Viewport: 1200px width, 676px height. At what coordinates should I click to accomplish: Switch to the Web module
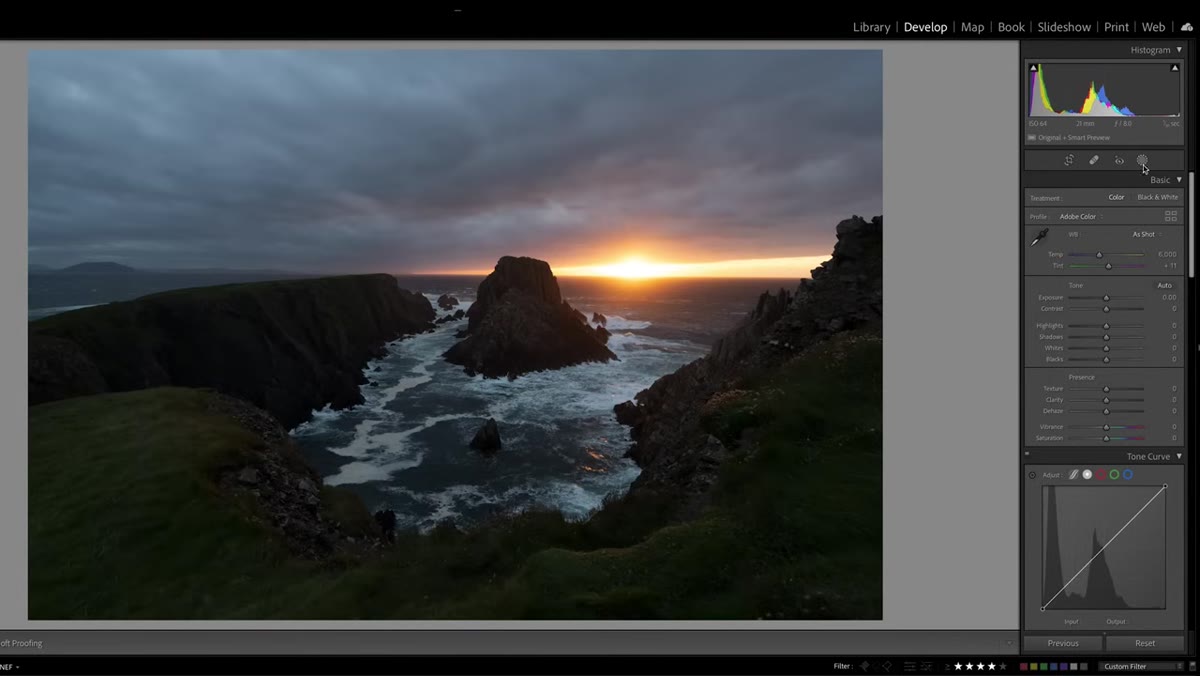[x=1153, y=27]
